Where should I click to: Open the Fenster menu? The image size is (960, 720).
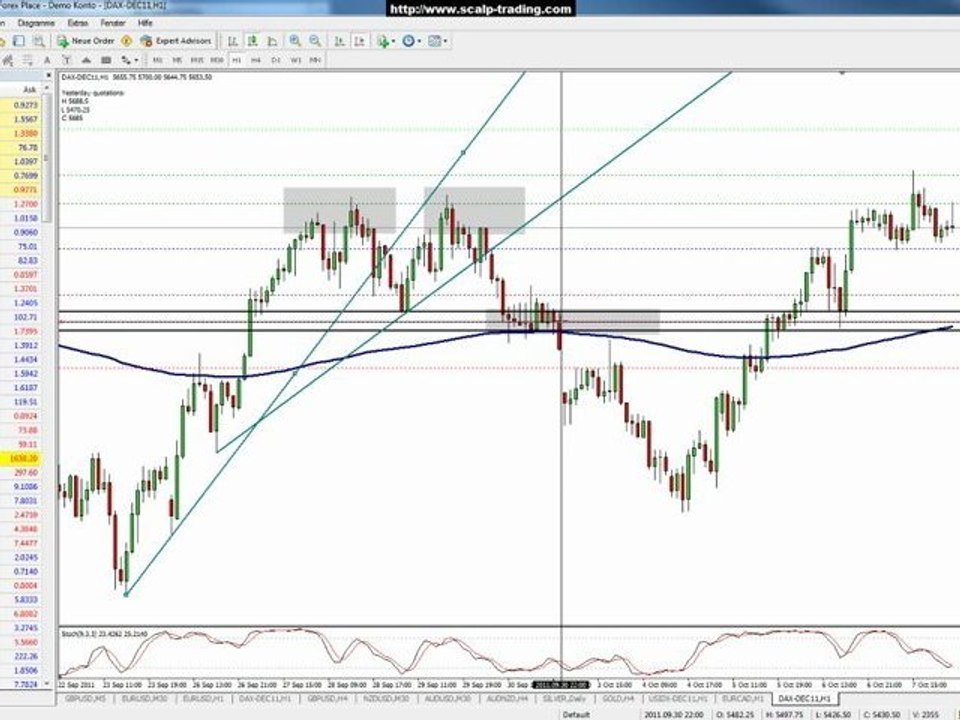113,23
